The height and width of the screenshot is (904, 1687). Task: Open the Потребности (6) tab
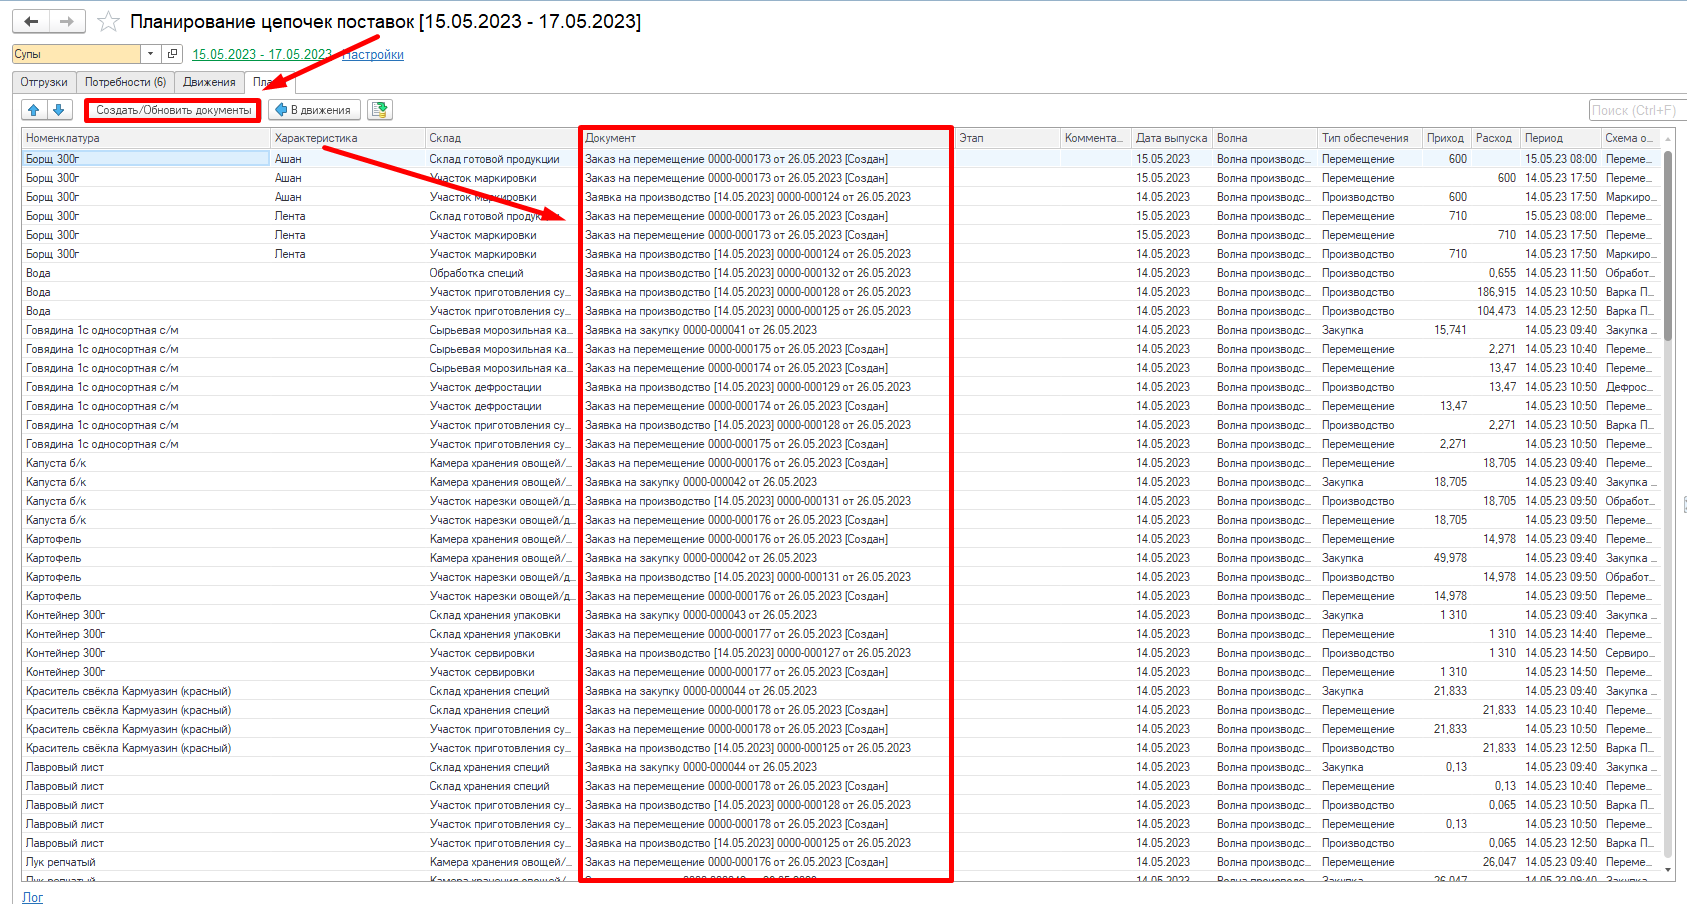[125, 82]
